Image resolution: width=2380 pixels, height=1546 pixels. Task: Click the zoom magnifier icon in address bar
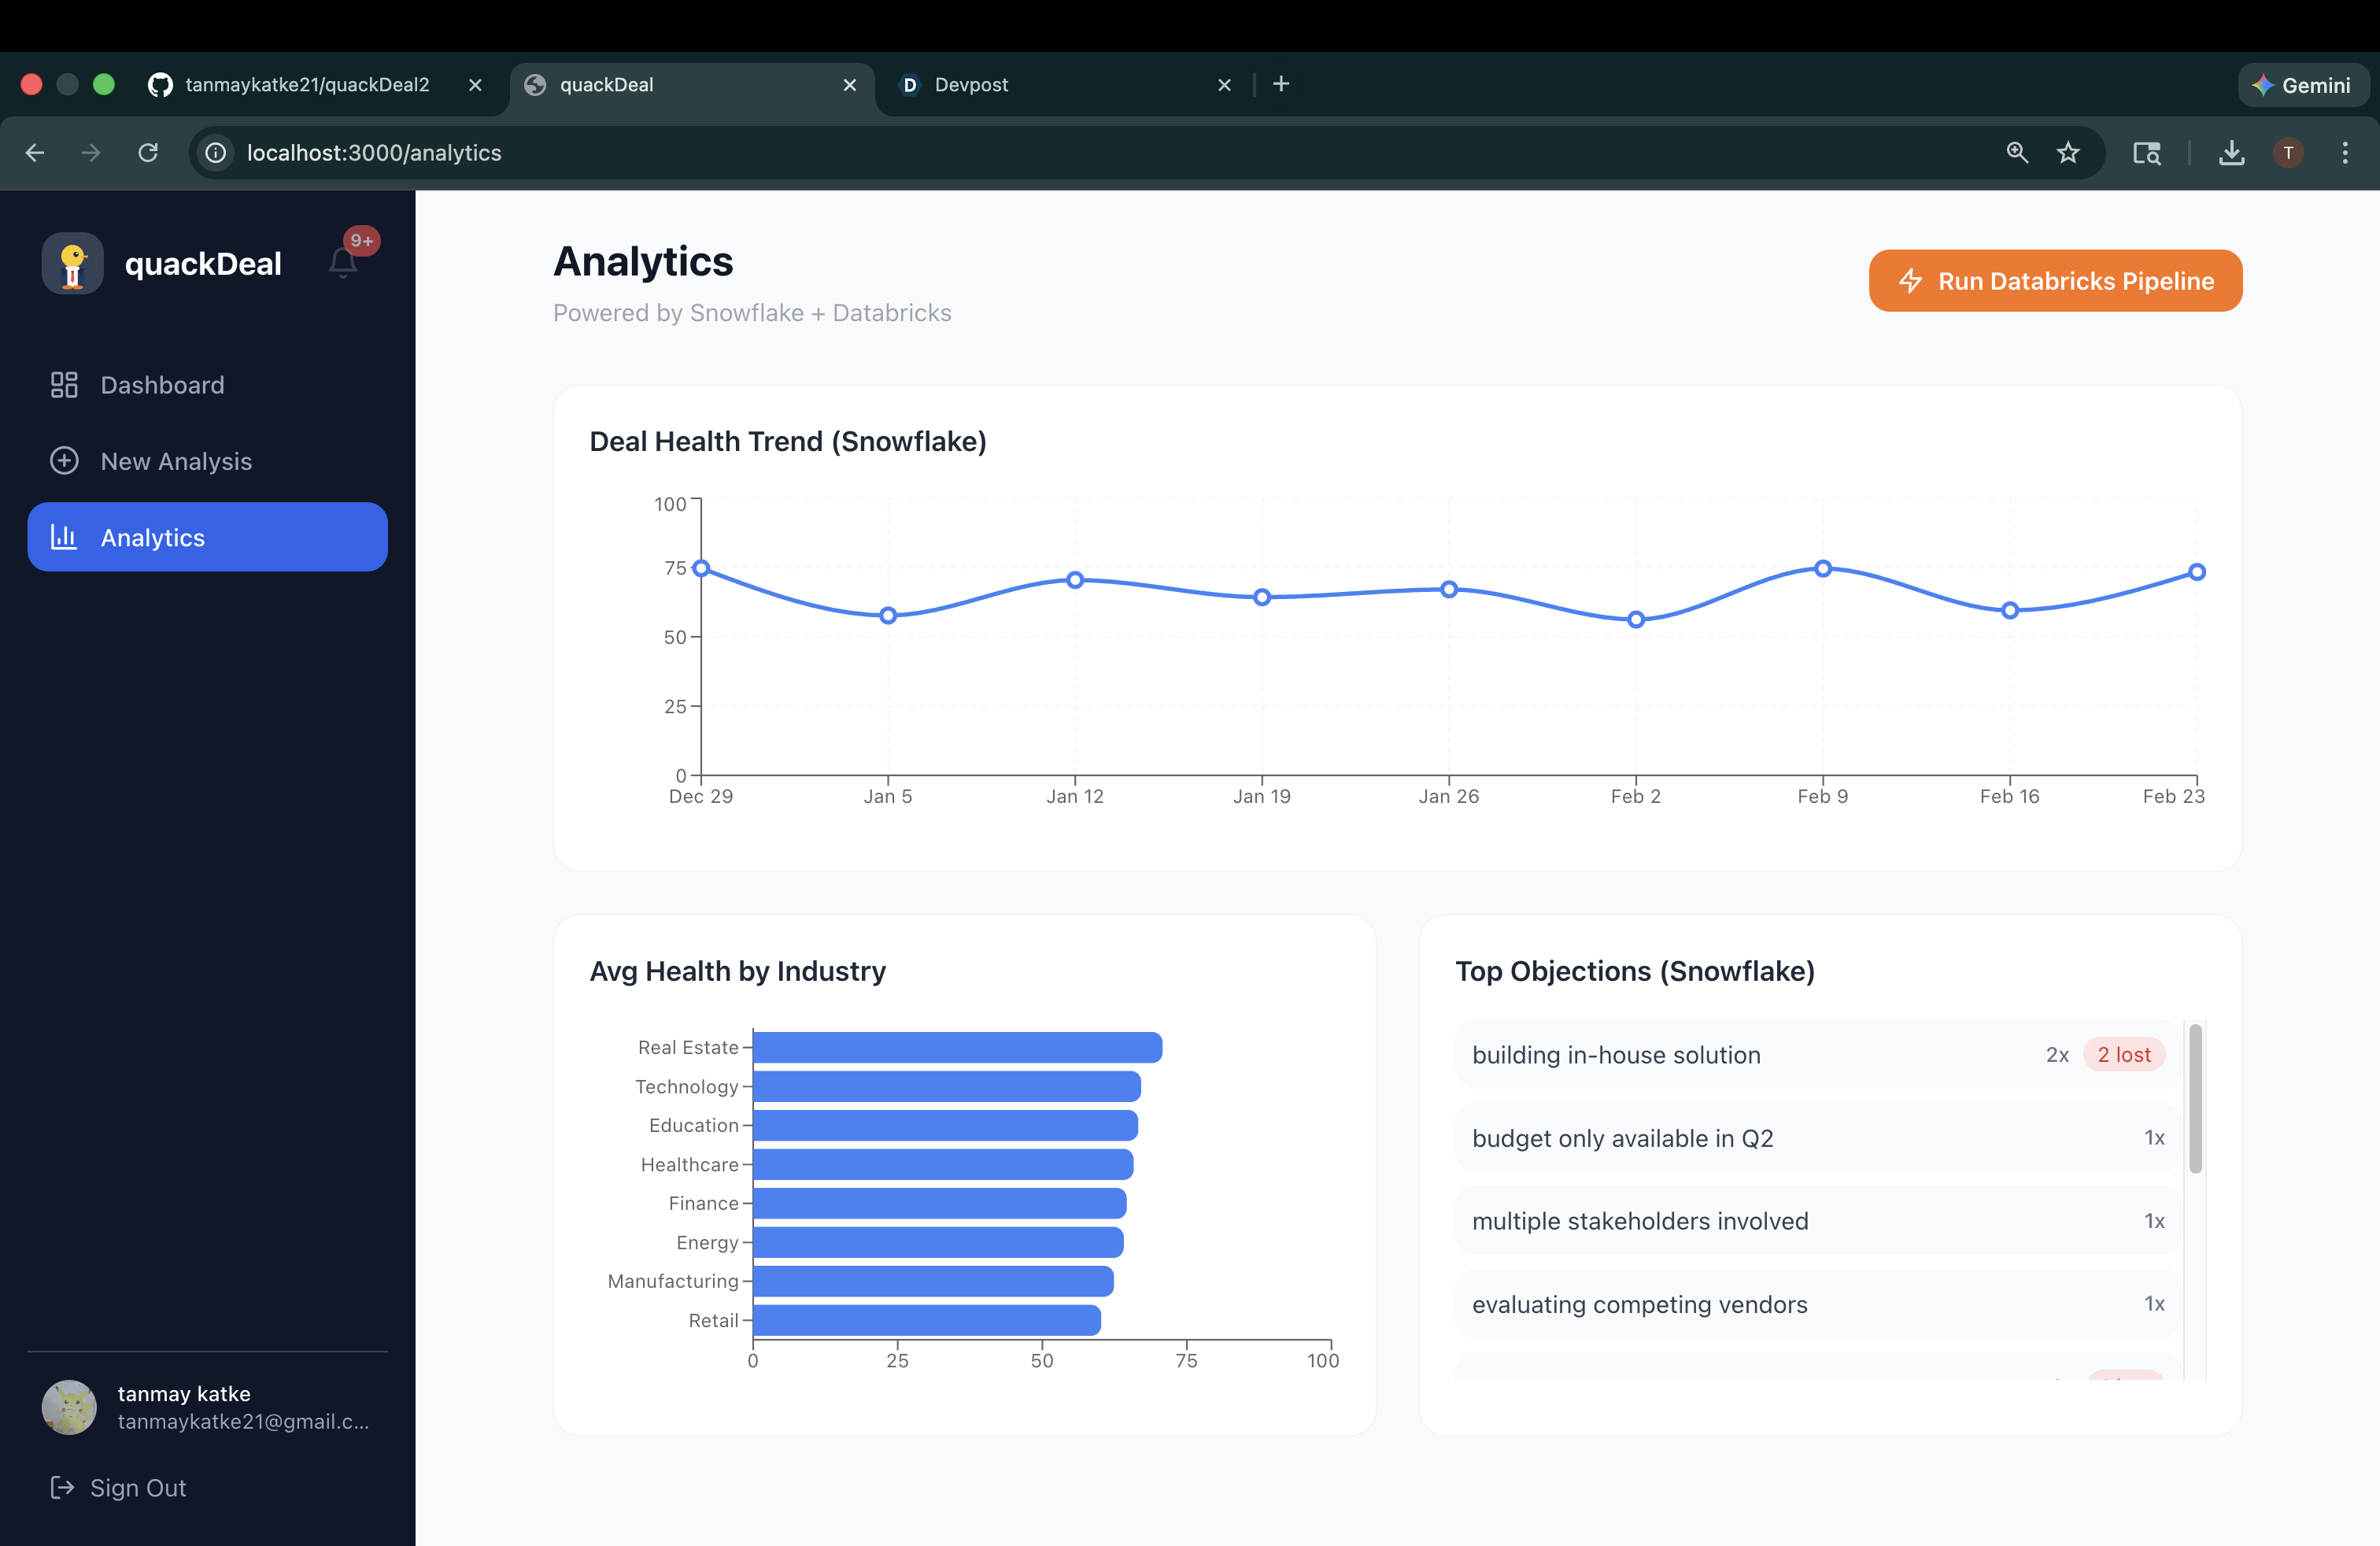click(x=2016, y=152)
